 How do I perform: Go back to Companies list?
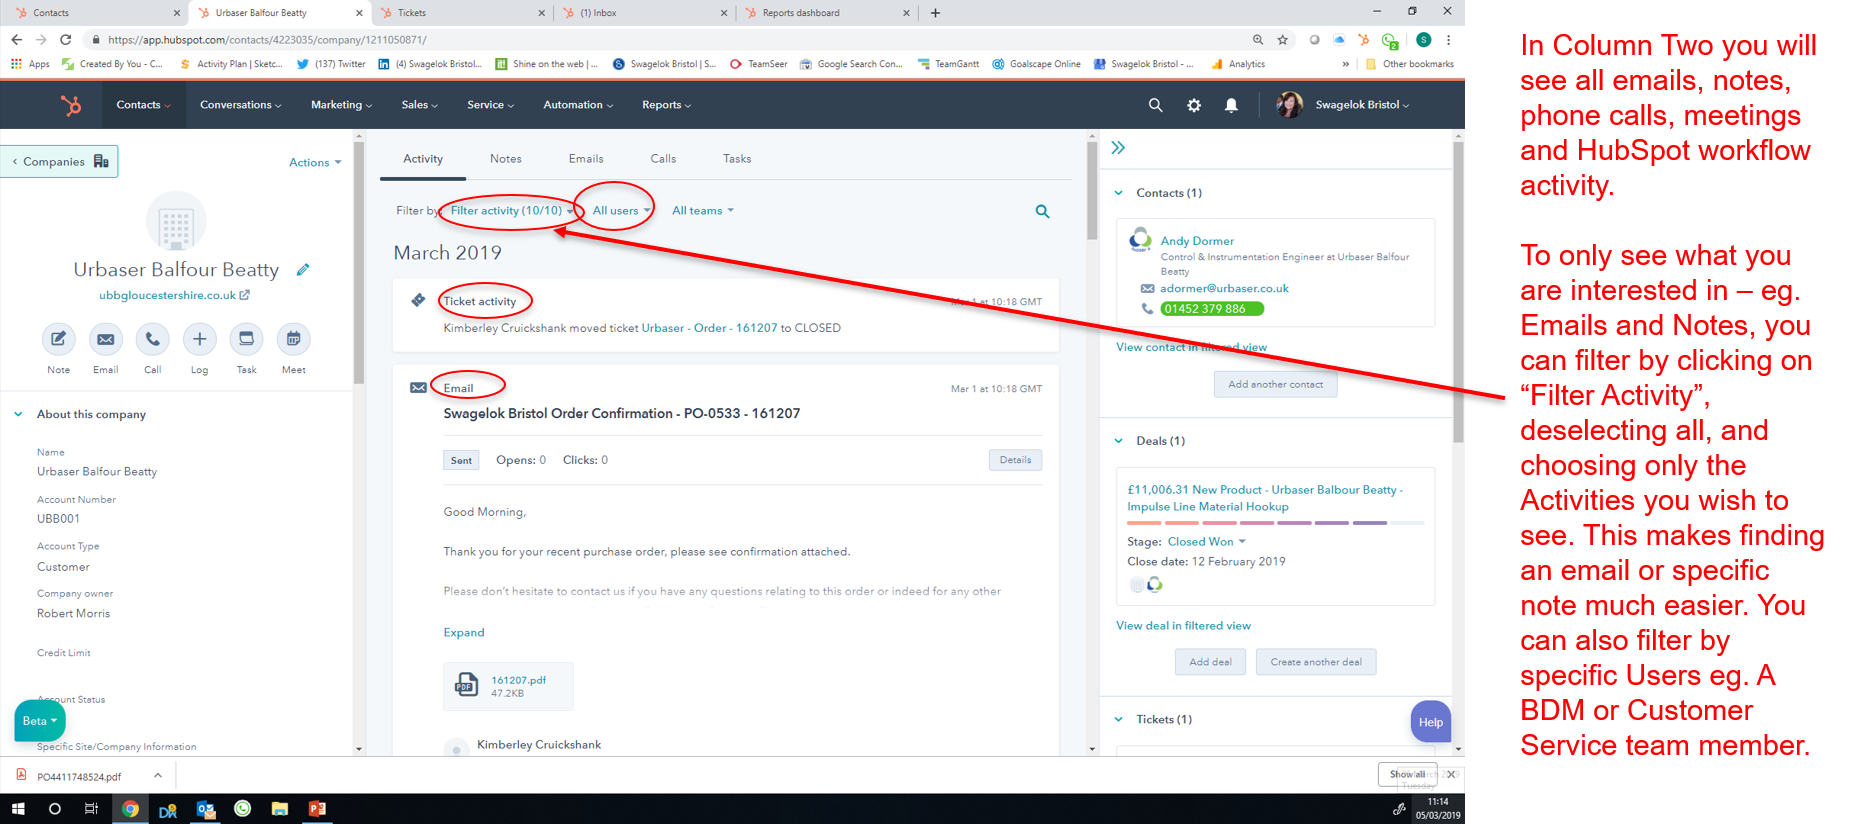(x=59, y=162)
